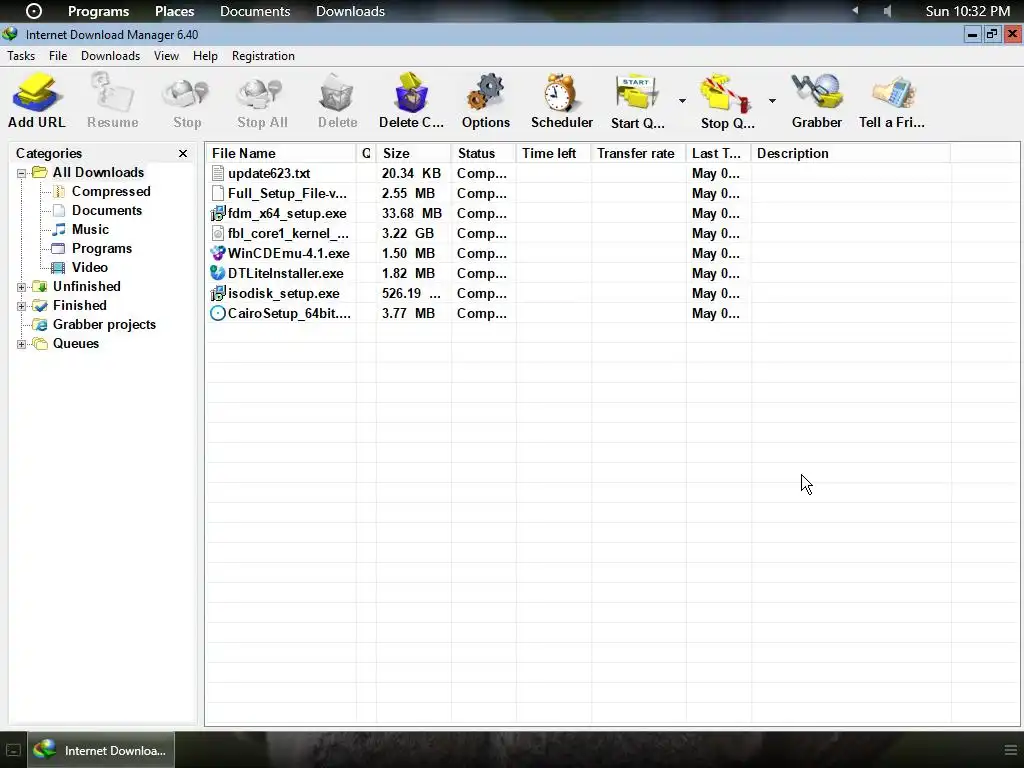Click the Stop toolbar icon
1024x768 pixels.
point(187,92)
